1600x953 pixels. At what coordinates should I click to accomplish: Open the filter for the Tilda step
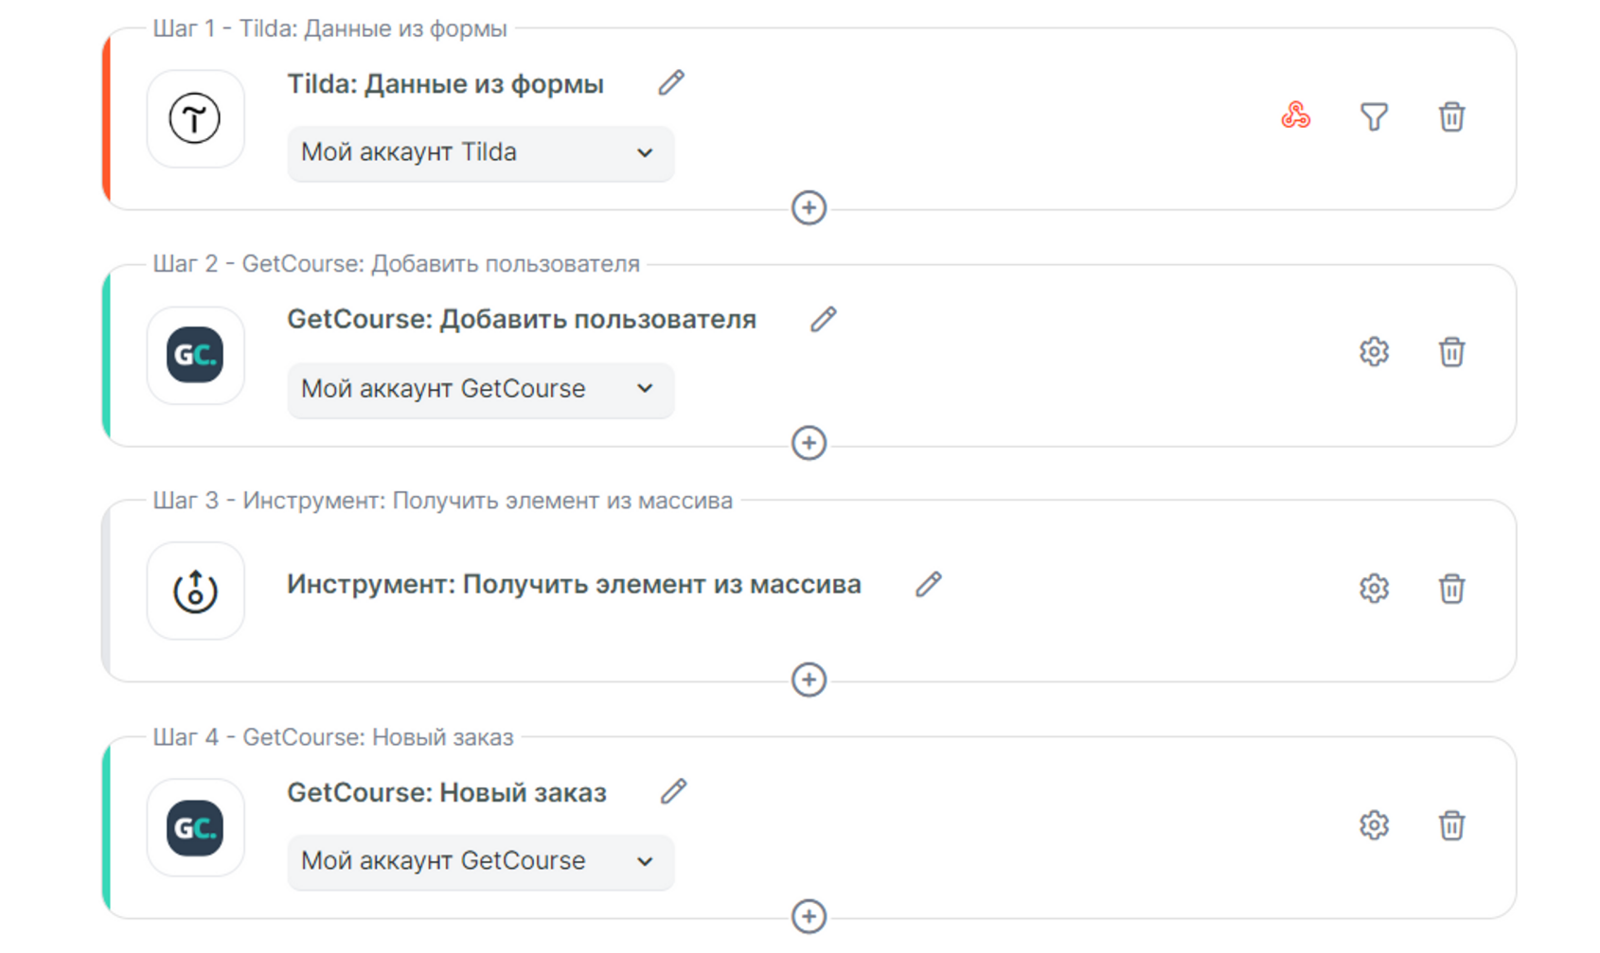coord(1374,117)
